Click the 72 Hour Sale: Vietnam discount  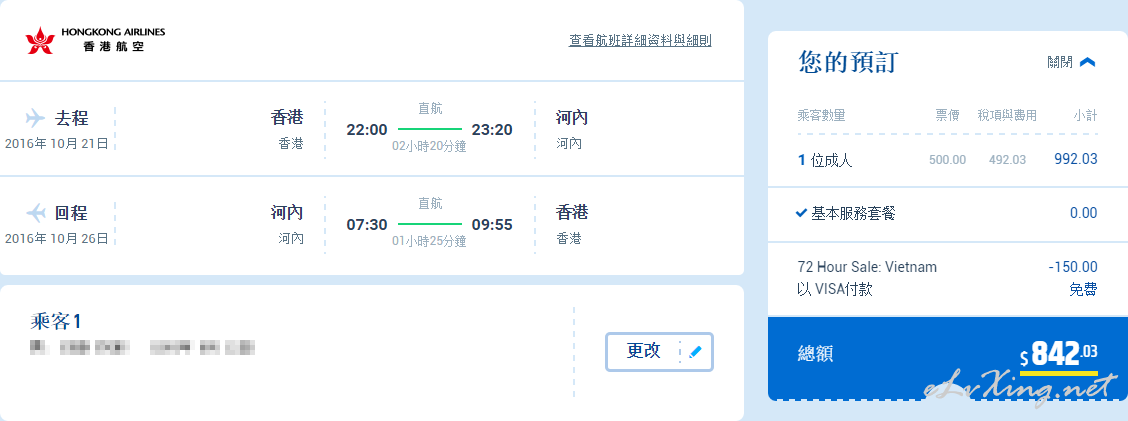point(867,267)
